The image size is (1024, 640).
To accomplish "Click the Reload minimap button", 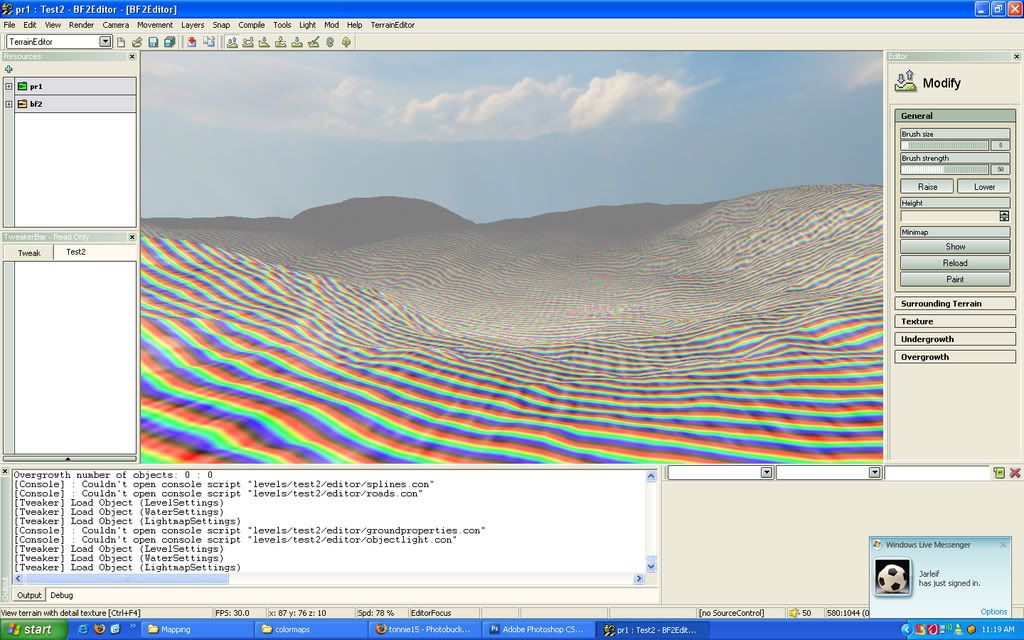I will [x=954, y=263].
